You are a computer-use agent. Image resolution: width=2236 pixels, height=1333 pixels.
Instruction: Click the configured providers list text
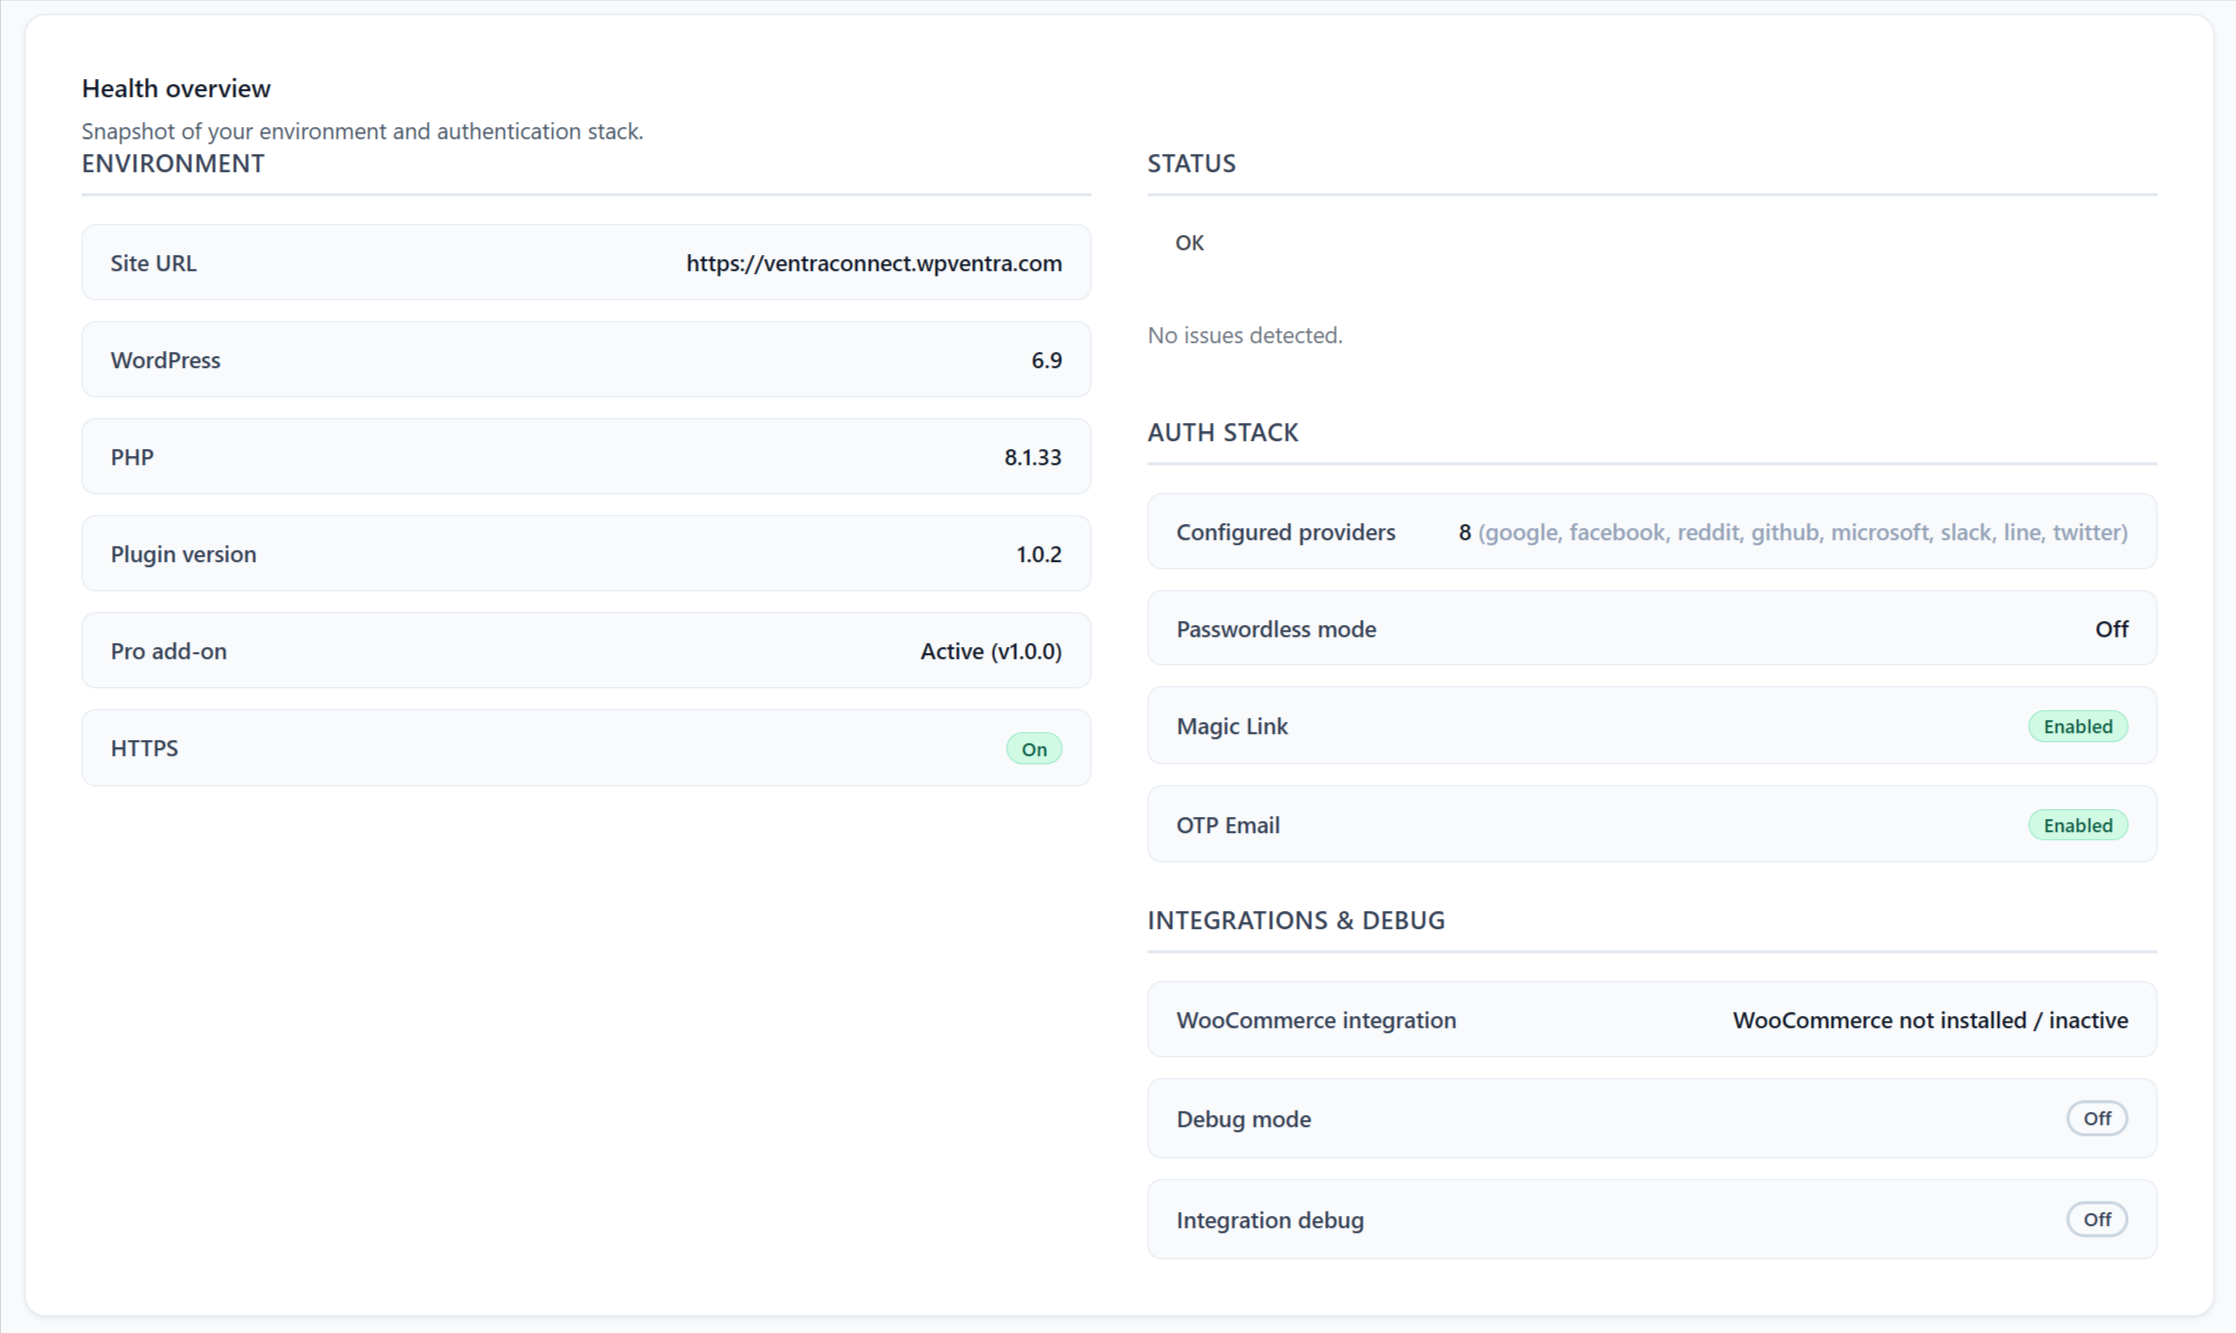click(1802, 532)
